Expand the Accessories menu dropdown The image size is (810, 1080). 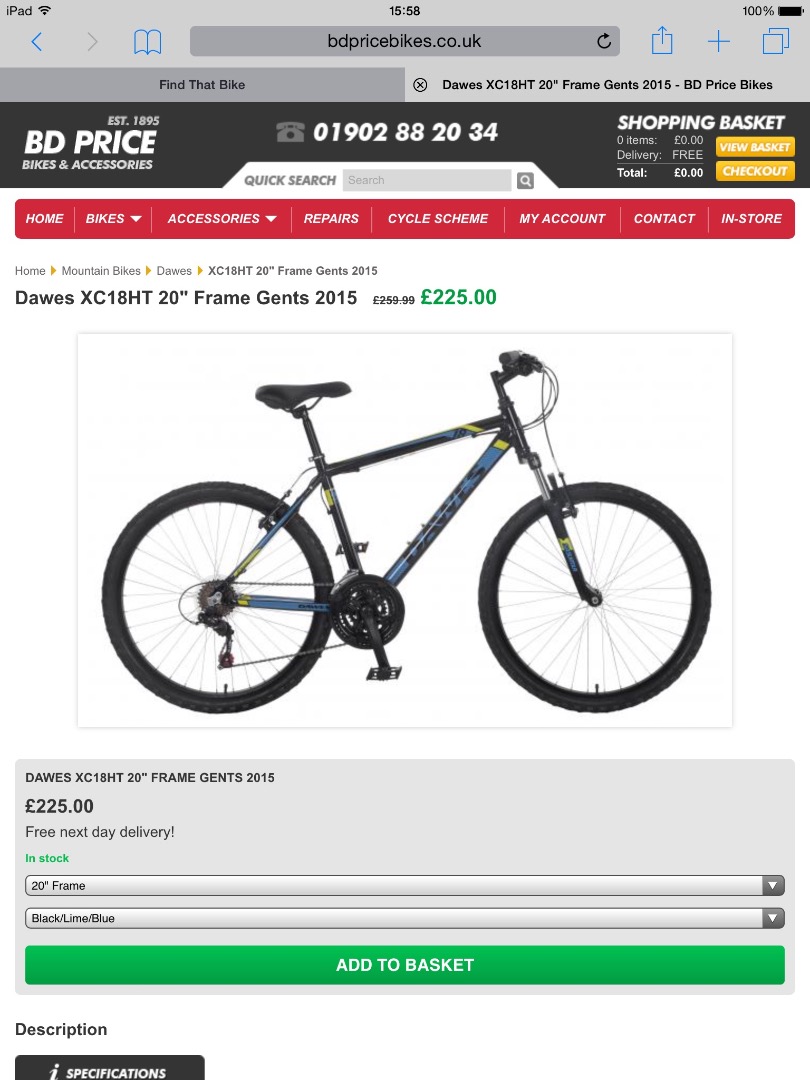pyautogui.click(x=222, y=219)
